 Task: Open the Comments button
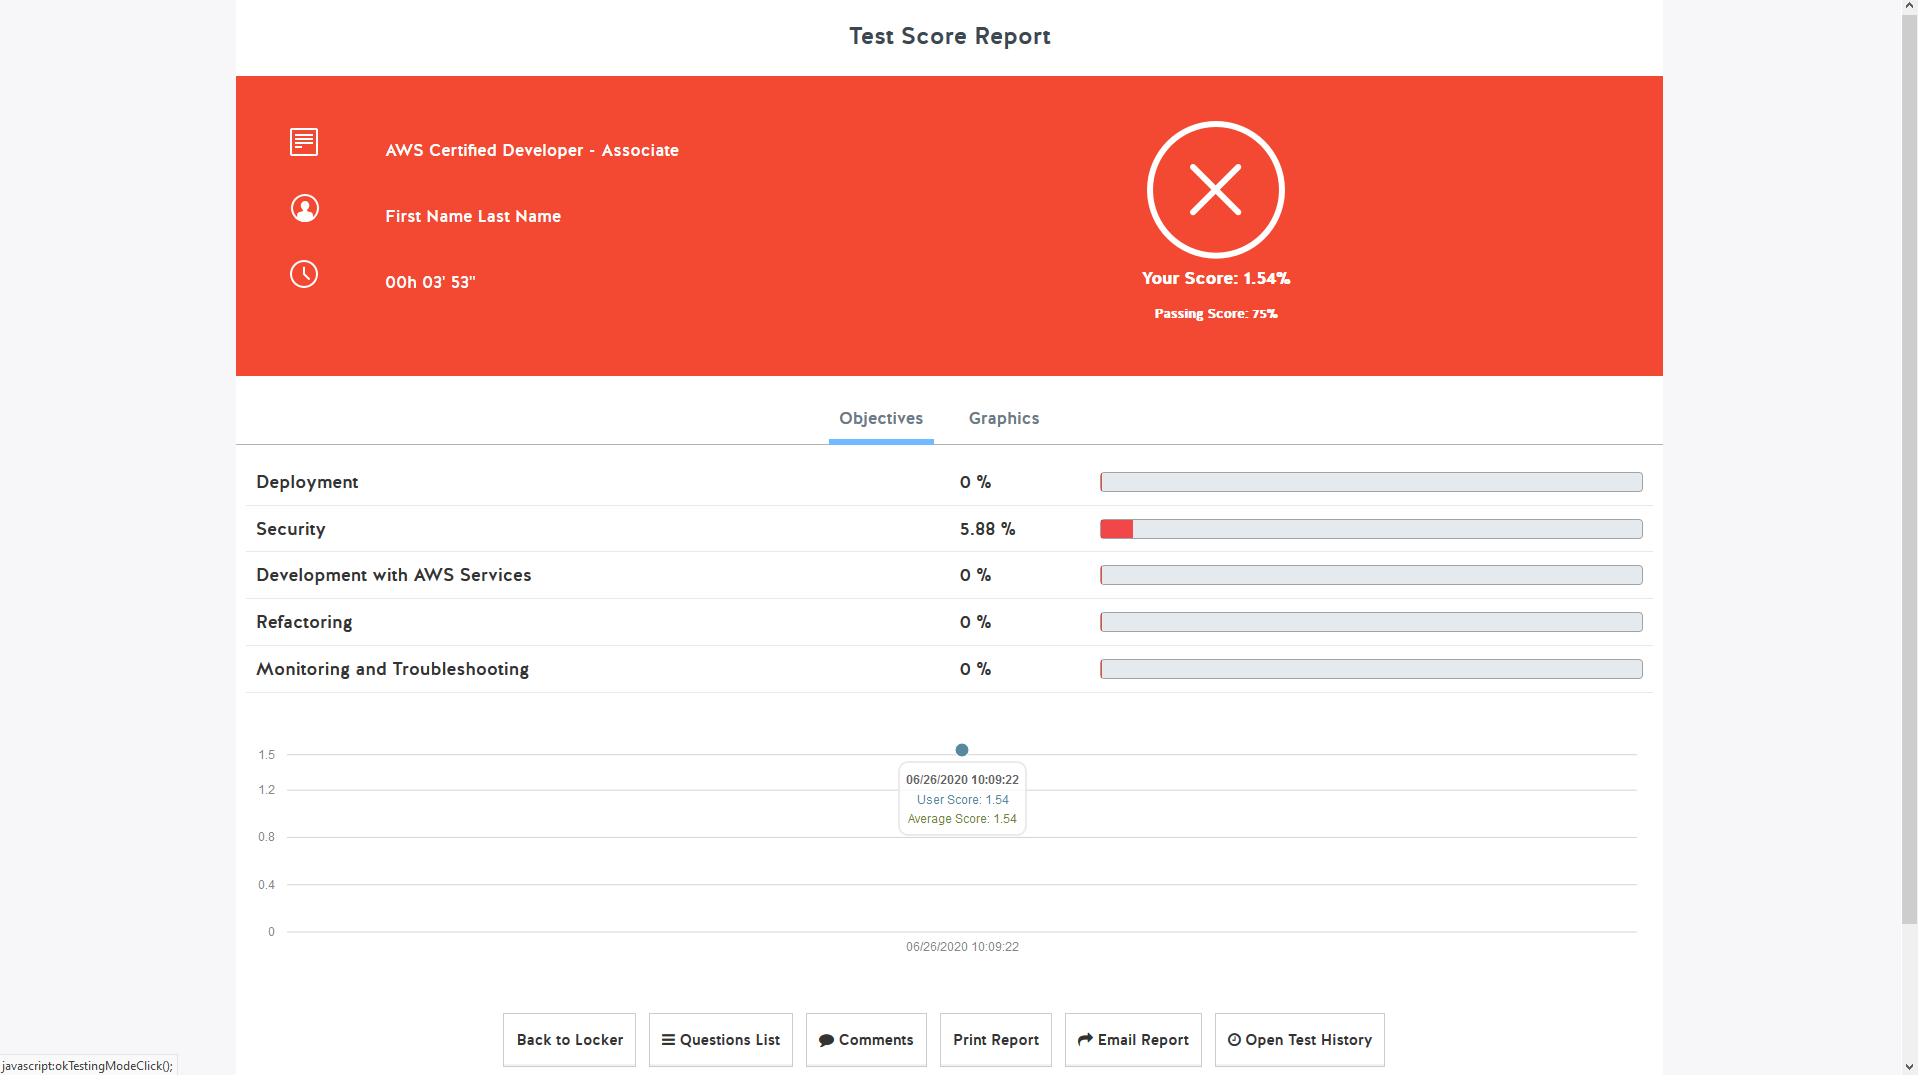[x=866, y=1040]
